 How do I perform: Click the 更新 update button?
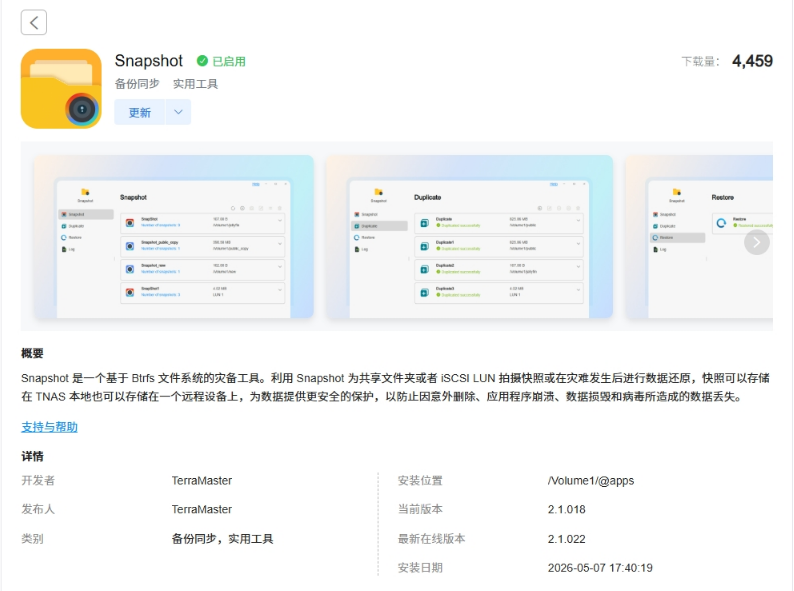[140, 112]
